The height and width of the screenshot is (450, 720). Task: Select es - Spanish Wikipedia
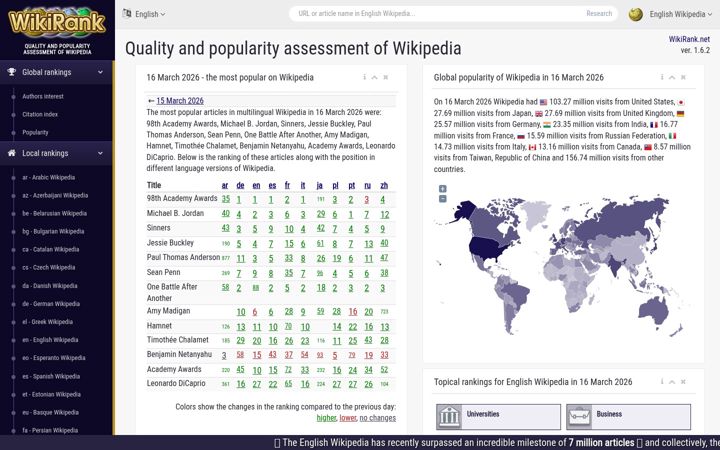point(51,376)
